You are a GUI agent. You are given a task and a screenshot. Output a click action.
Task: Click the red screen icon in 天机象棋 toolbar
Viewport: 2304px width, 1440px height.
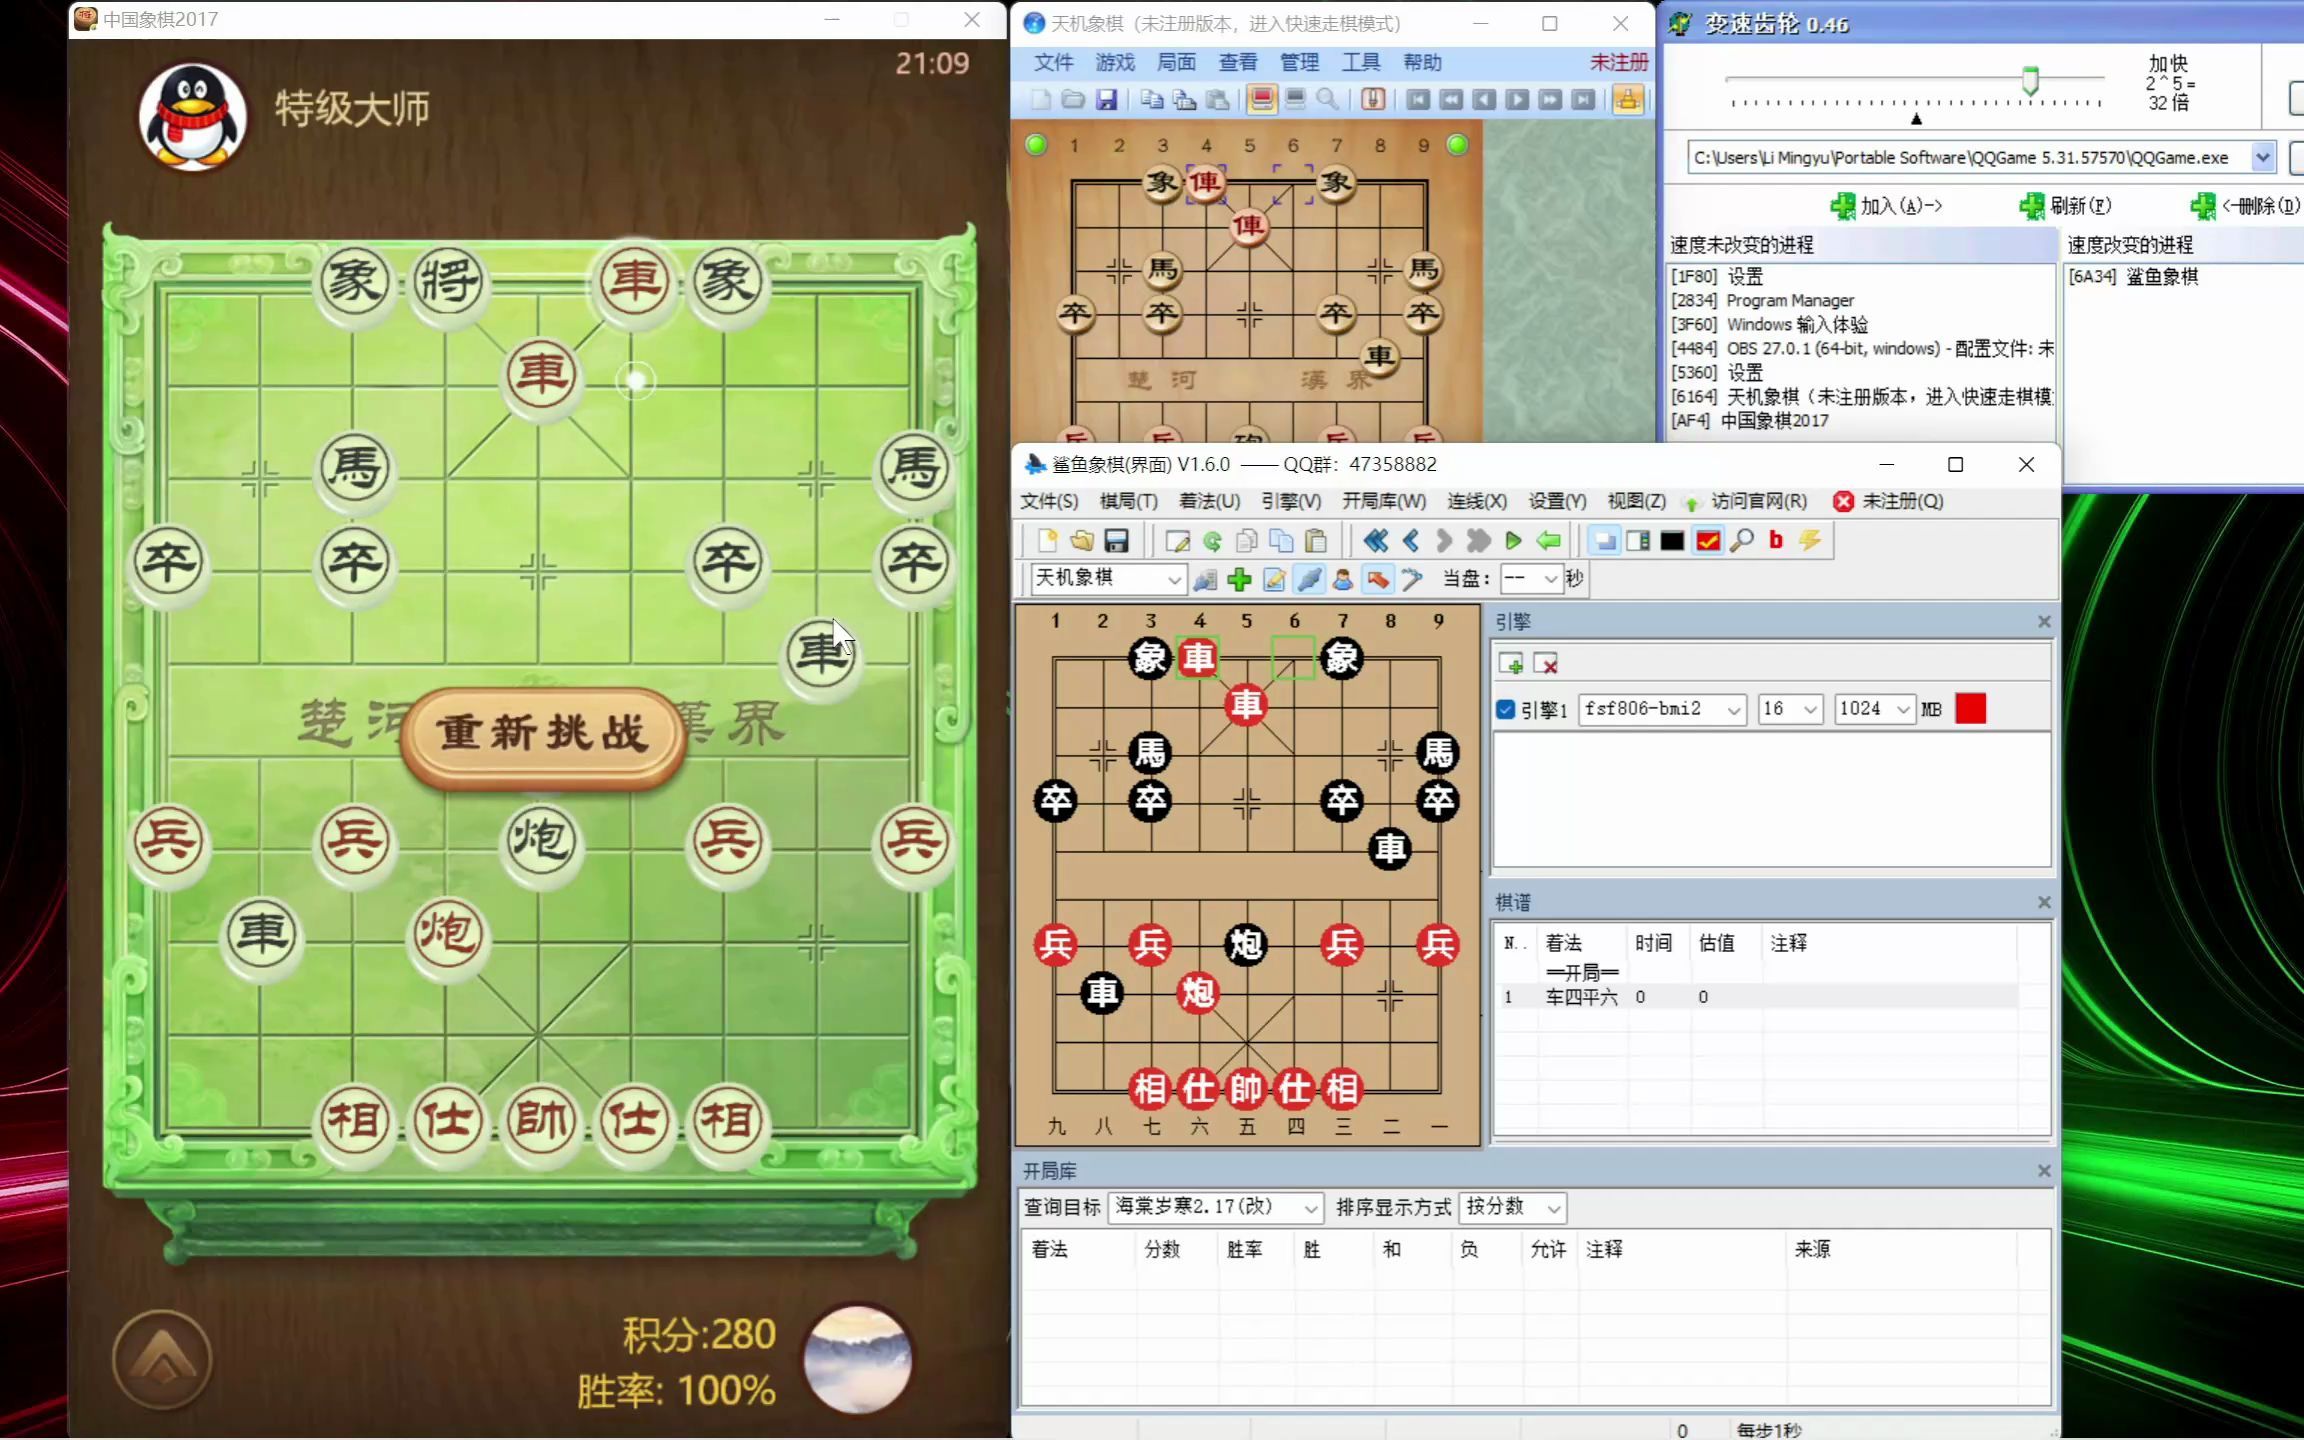click(1262, 99)
